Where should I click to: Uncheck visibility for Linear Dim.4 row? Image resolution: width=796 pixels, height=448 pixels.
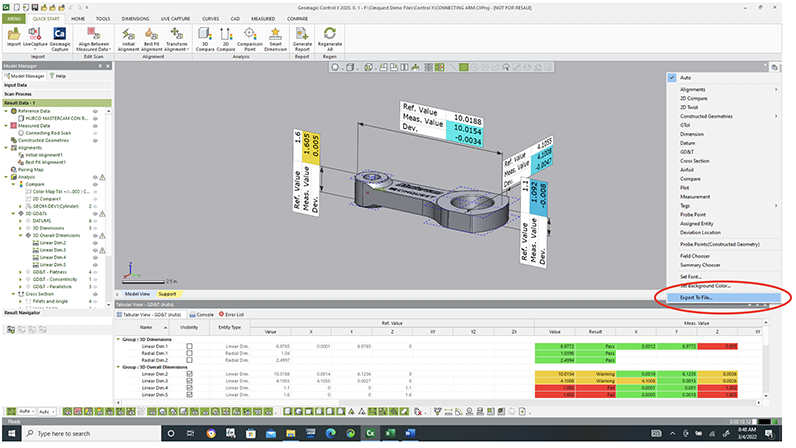coord(189,388)
